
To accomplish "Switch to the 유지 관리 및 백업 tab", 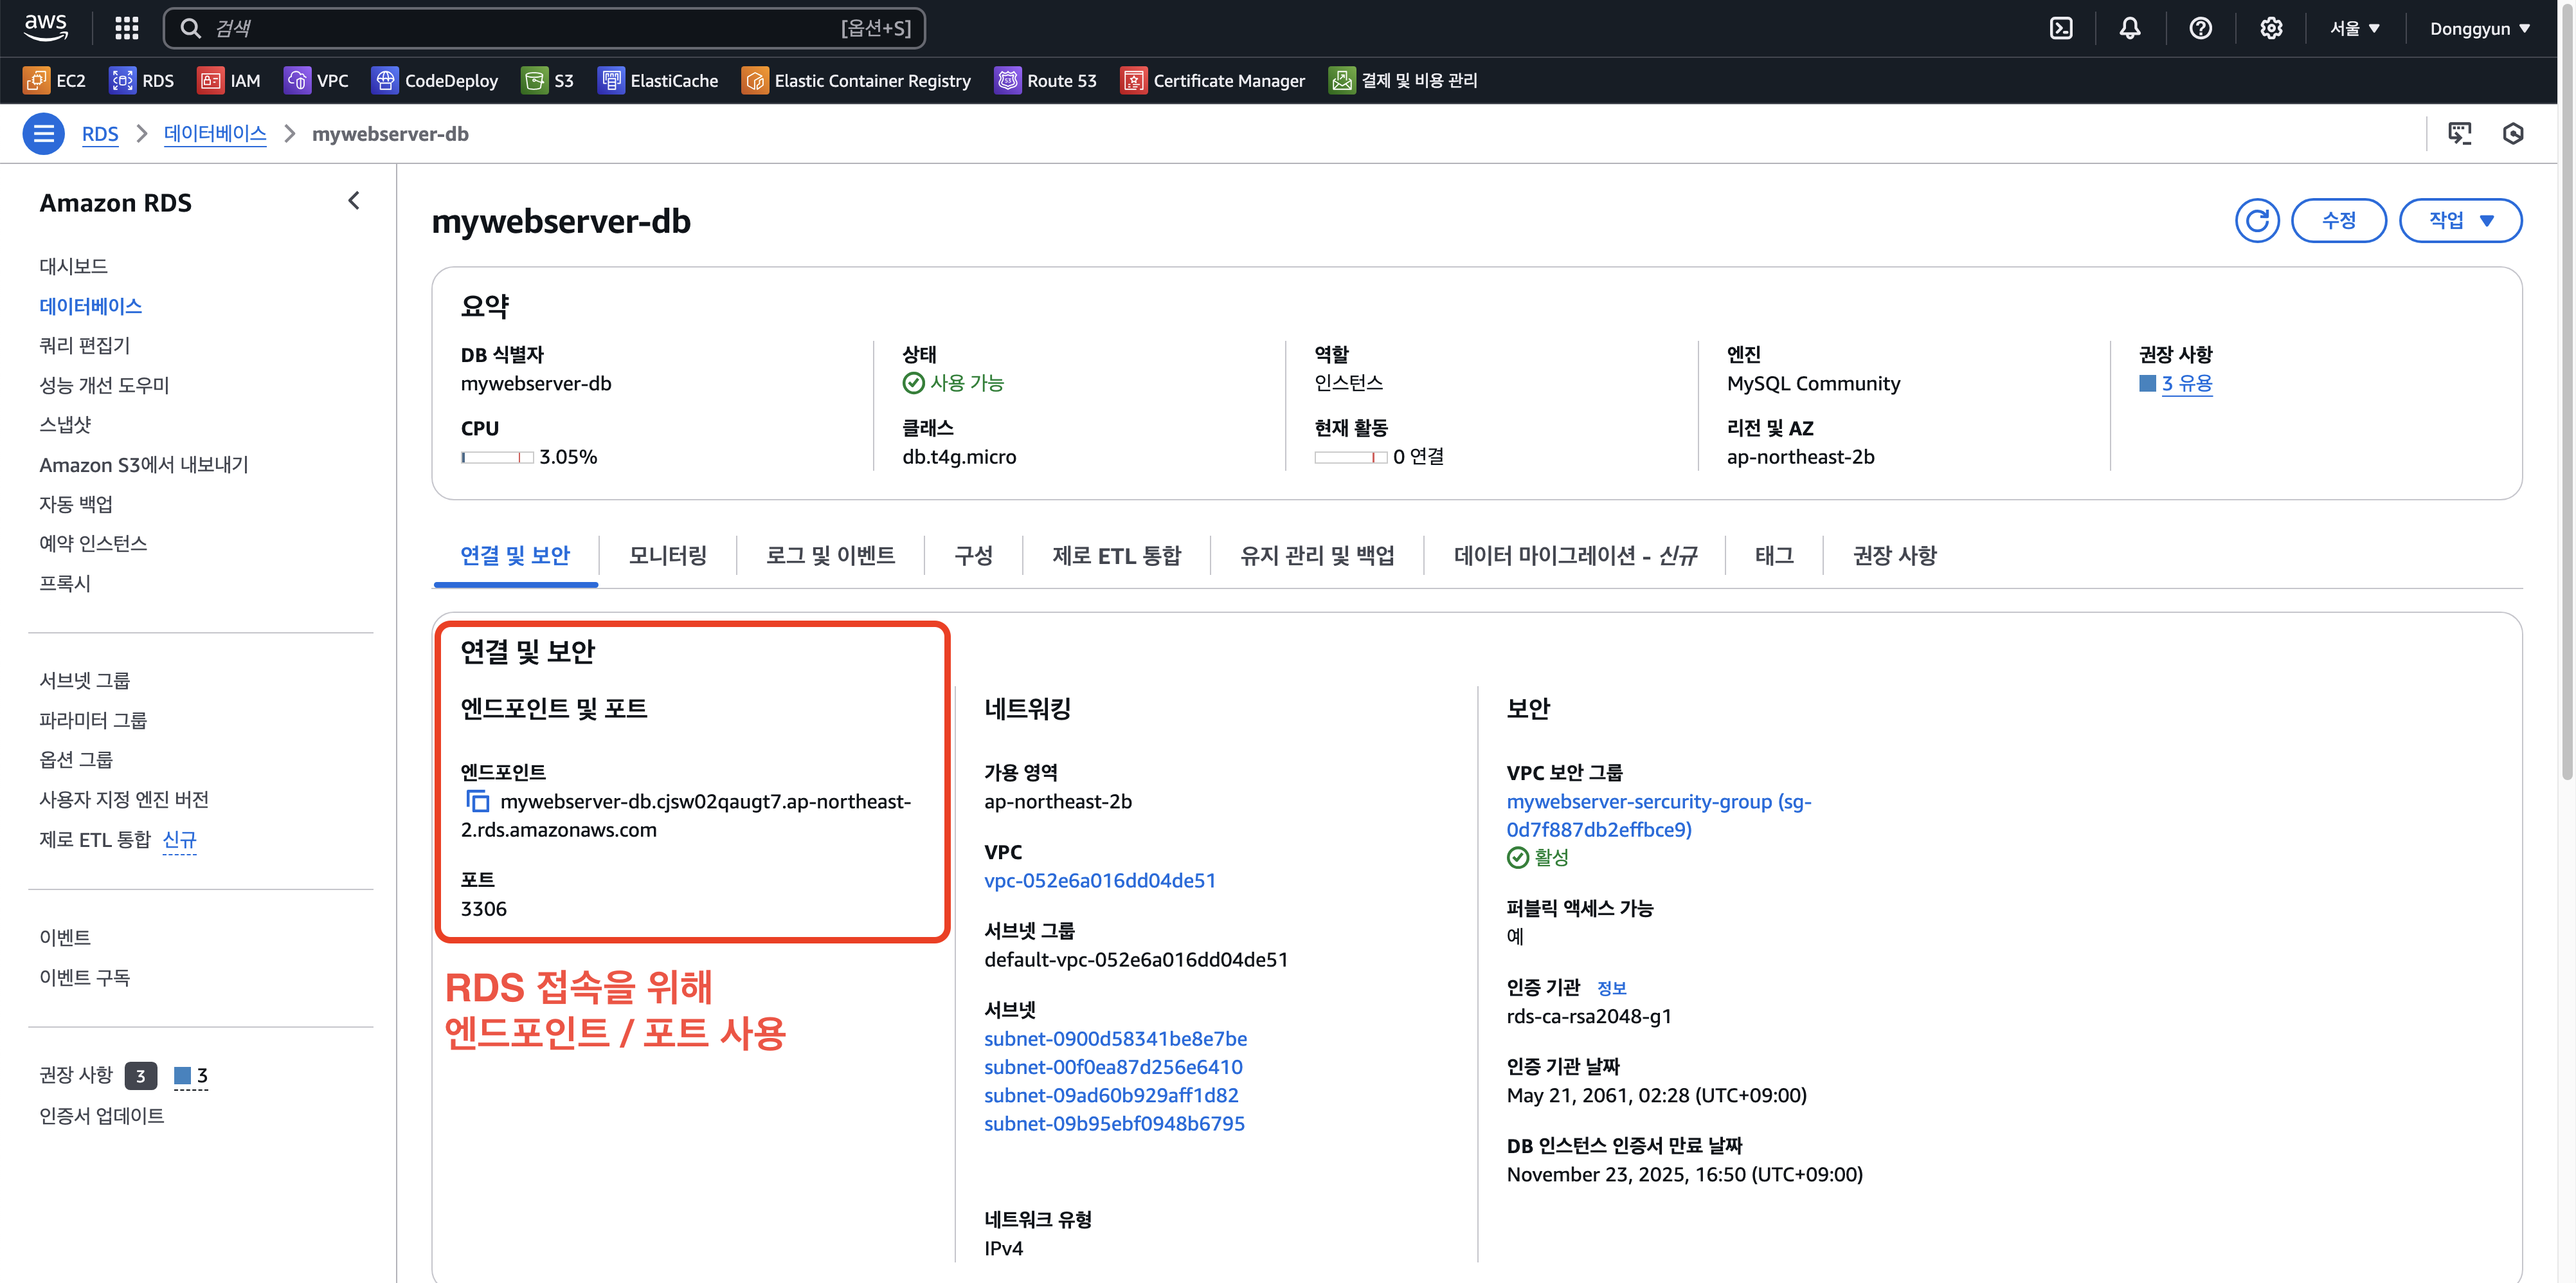I will pyautogui.click(x=1317, y=555).
